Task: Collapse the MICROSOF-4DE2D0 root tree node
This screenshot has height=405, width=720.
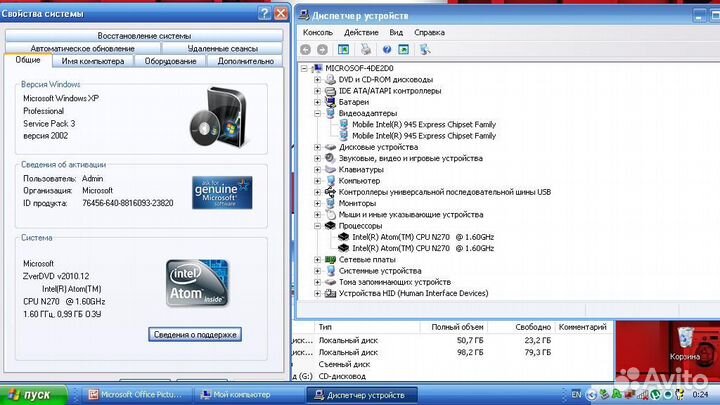Action: 304,68
